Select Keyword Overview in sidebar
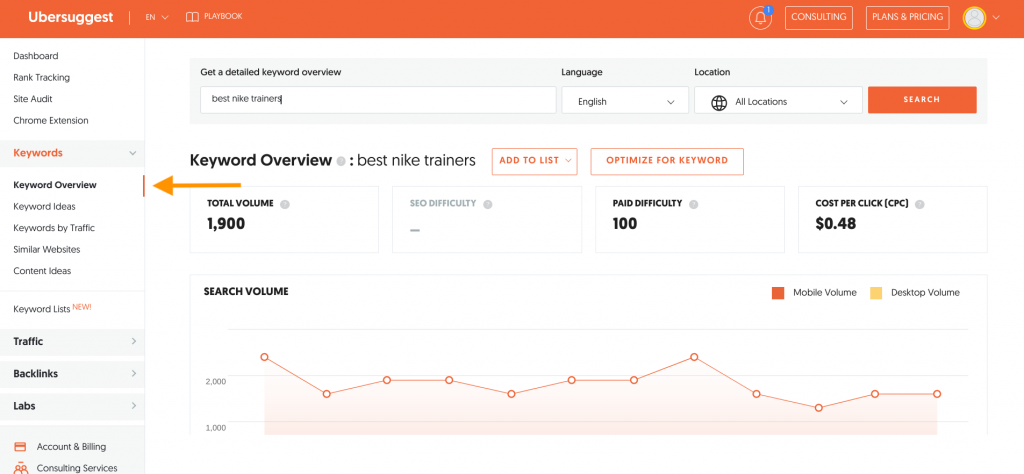The height and width of the screenshot is (474, 1024). (55, 185)
